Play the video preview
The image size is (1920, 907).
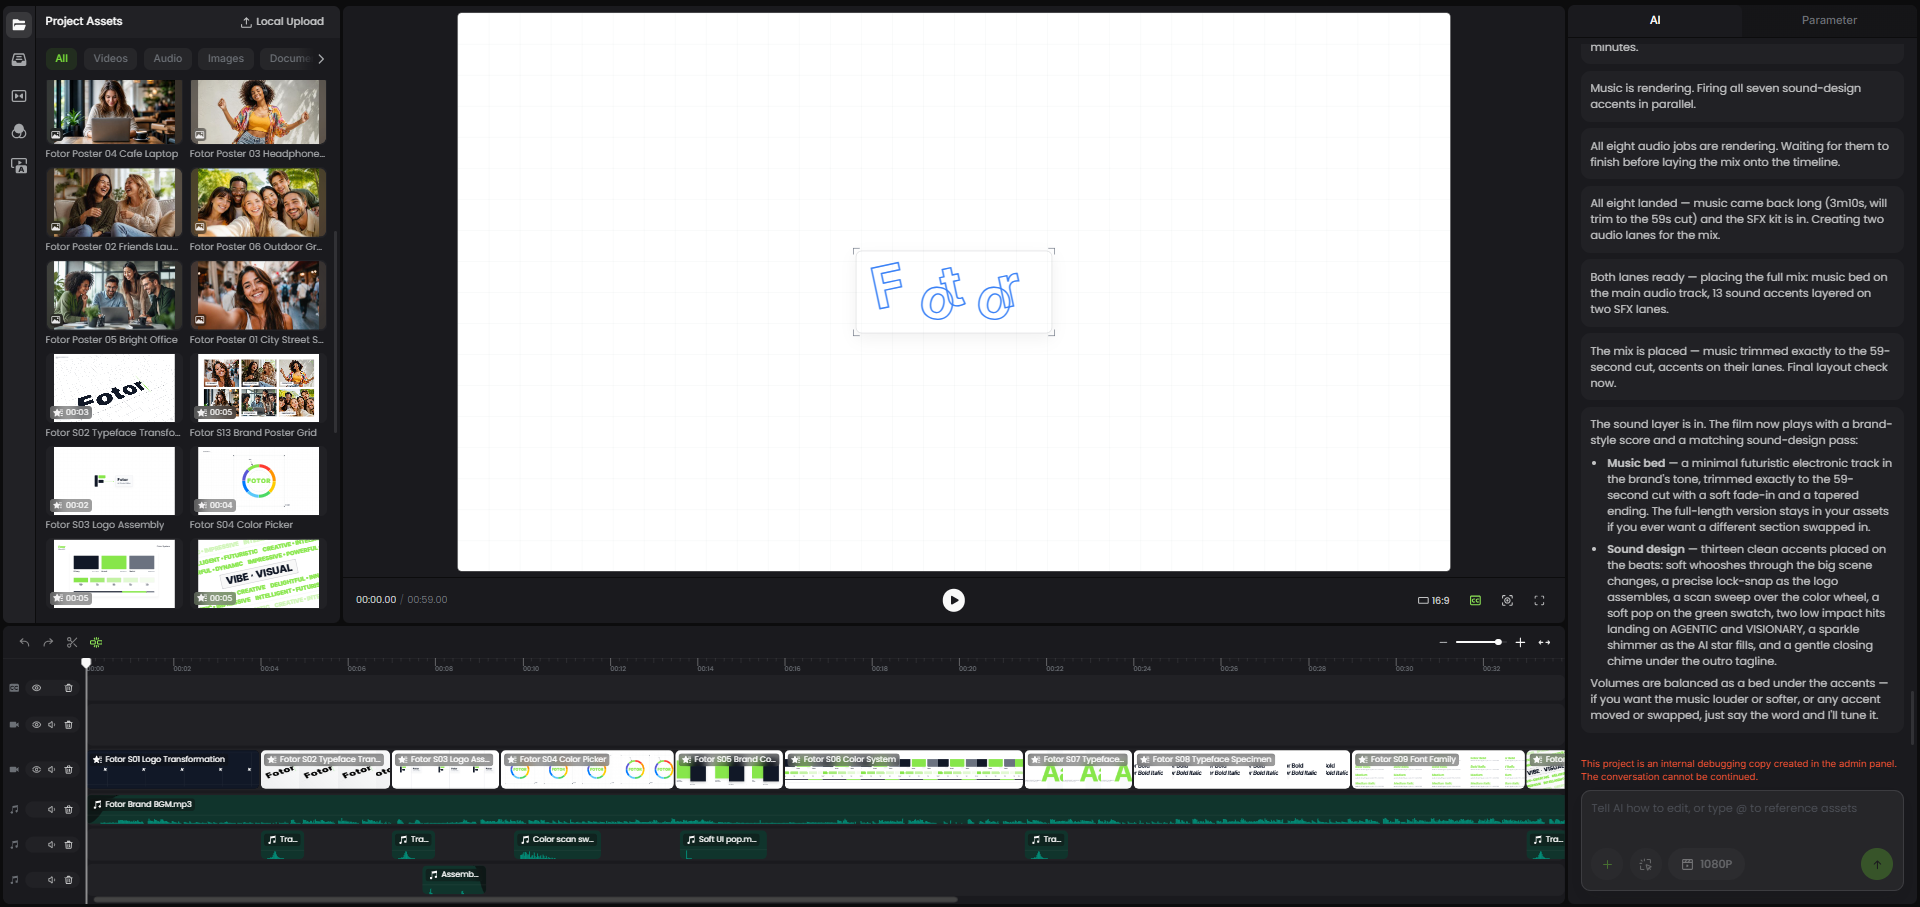click(x=954, y=600)
